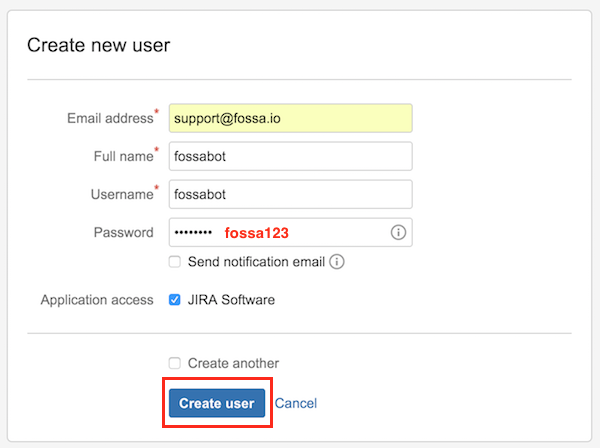The height and width of the screenshot is (448, 600).
Task: Click the "Email address" field label
Action: coord(109,118)
